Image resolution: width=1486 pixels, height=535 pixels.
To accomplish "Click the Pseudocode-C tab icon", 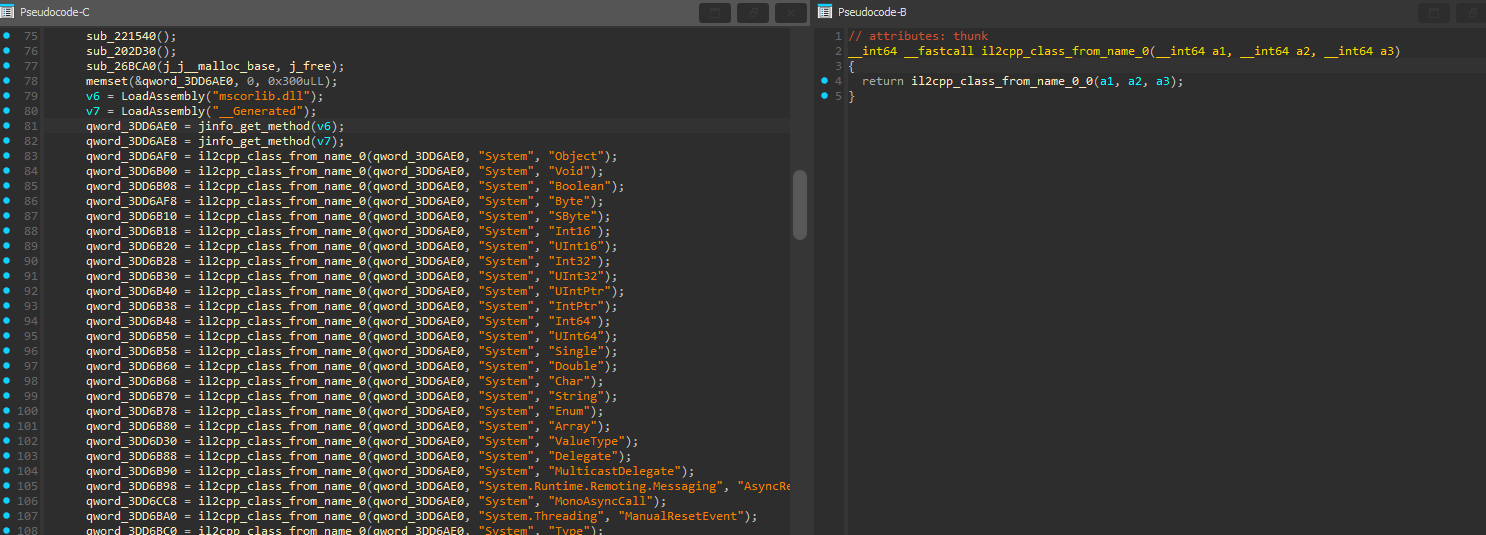I will (x=8, y=12).
